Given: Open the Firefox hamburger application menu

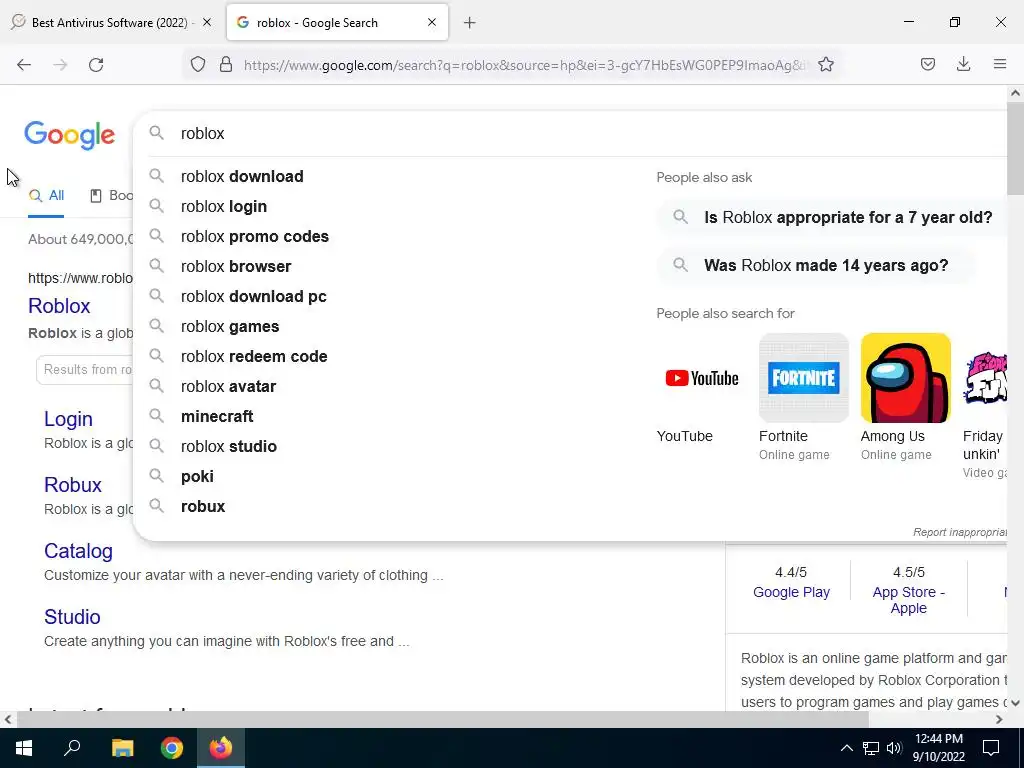Looking at the screenshot, I should tap(1000, 64).
